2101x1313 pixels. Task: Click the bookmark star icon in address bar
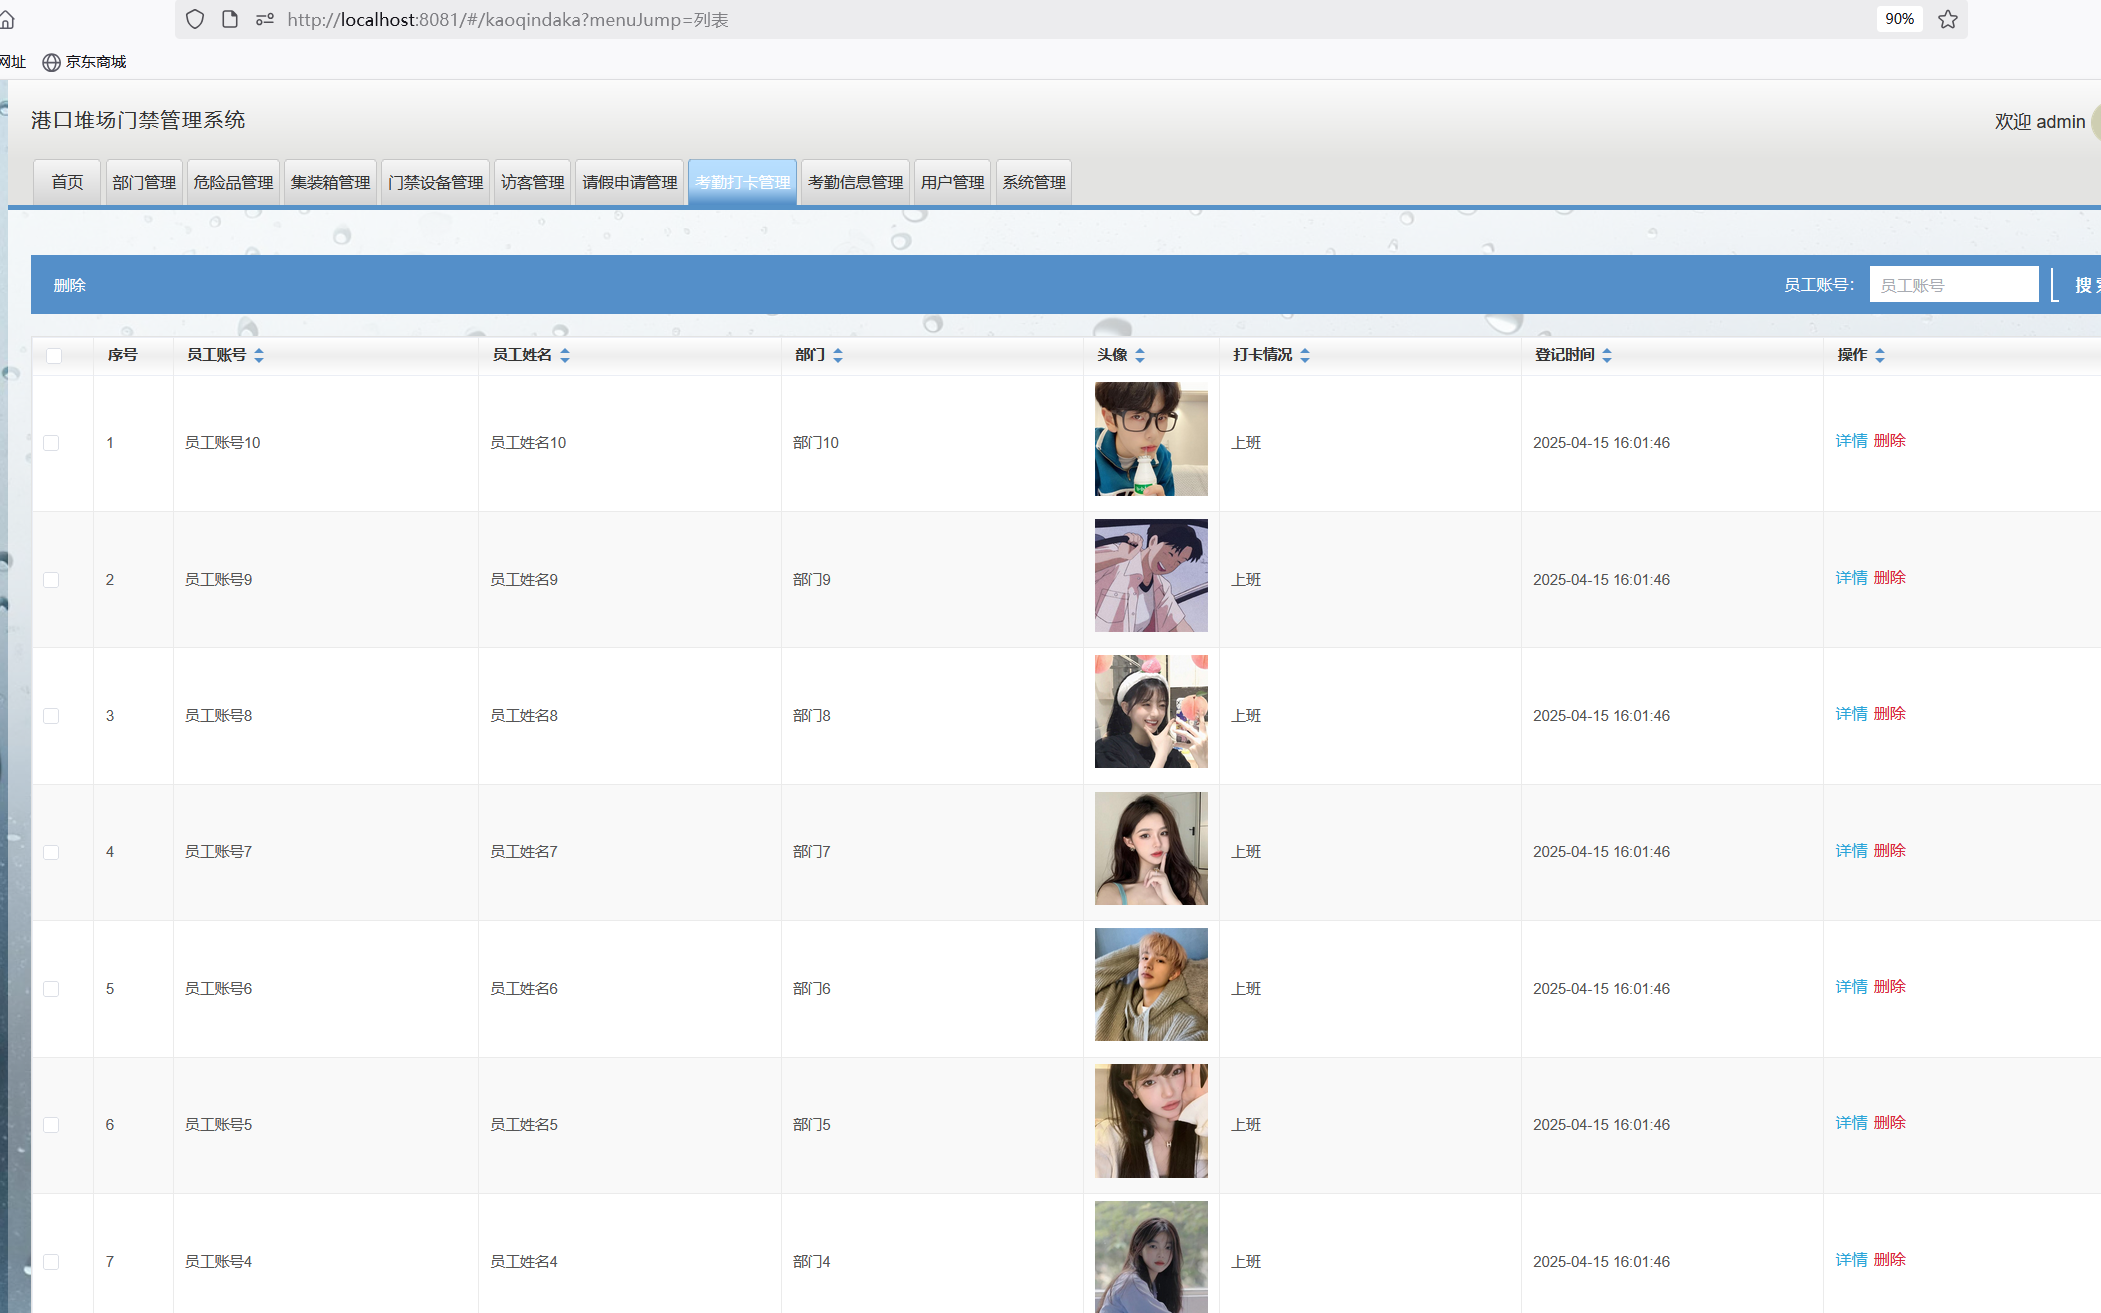[x=1947, y=19]
